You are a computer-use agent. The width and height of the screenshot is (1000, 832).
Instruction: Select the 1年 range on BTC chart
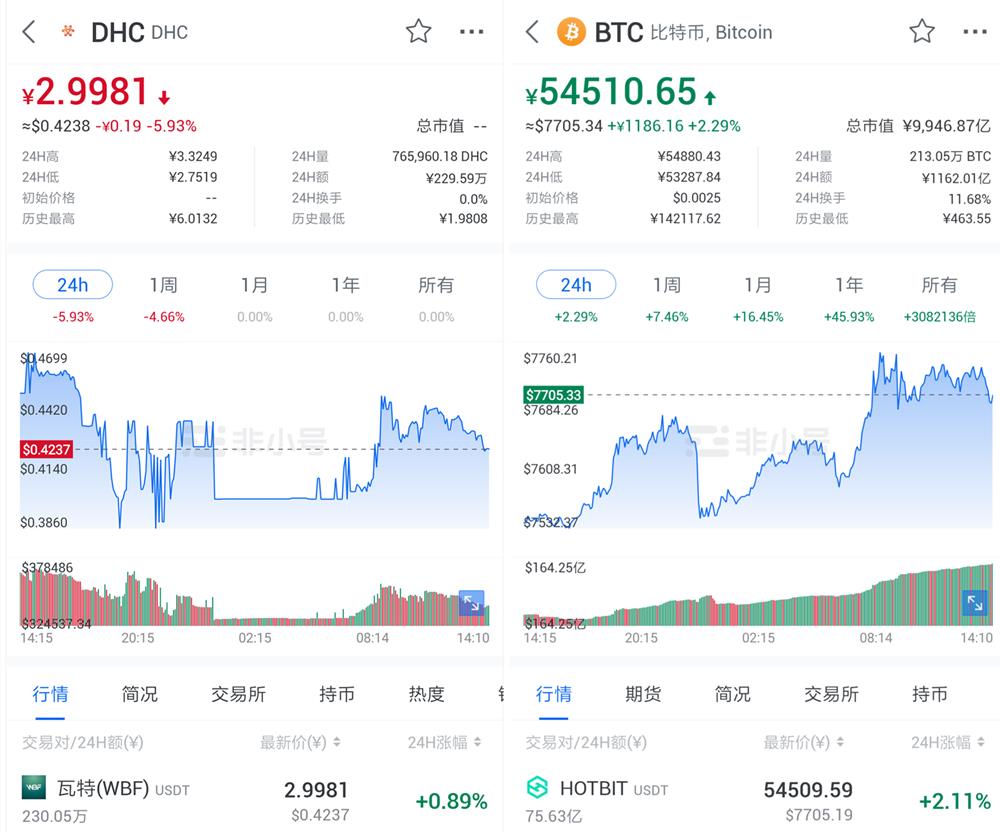[848, 285]
